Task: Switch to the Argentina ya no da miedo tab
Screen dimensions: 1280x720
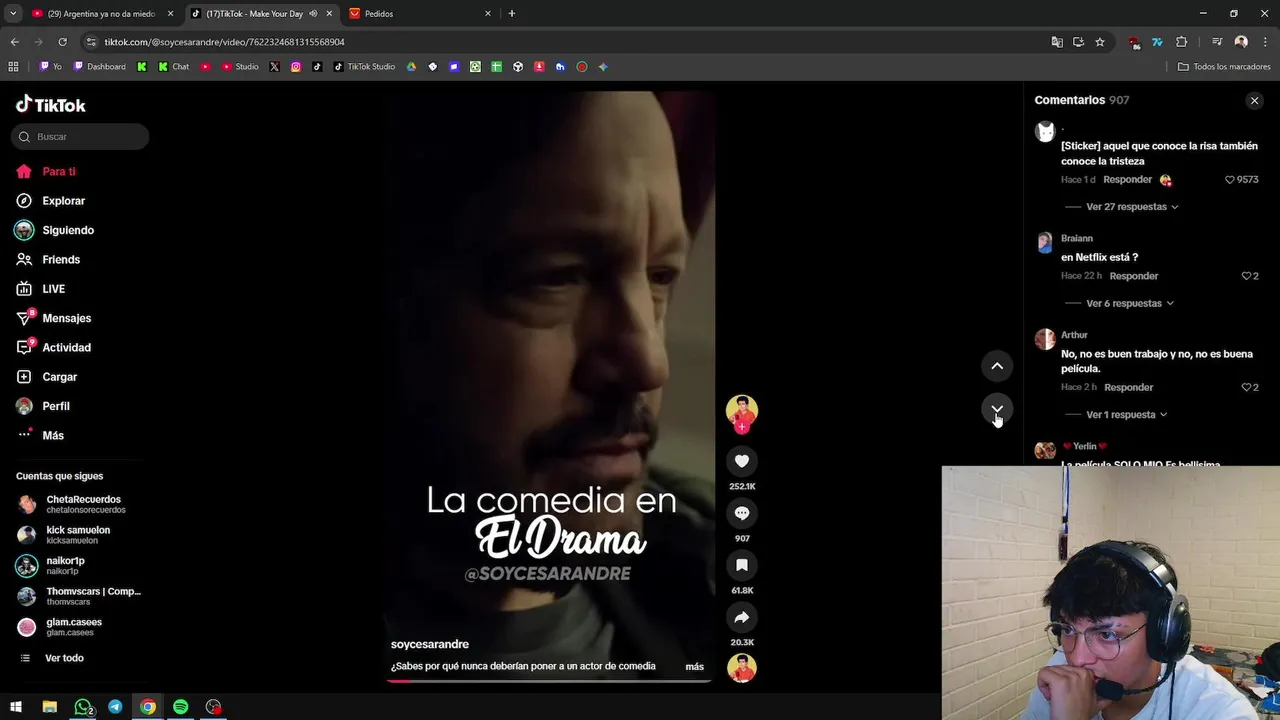Action: (101, 14)
